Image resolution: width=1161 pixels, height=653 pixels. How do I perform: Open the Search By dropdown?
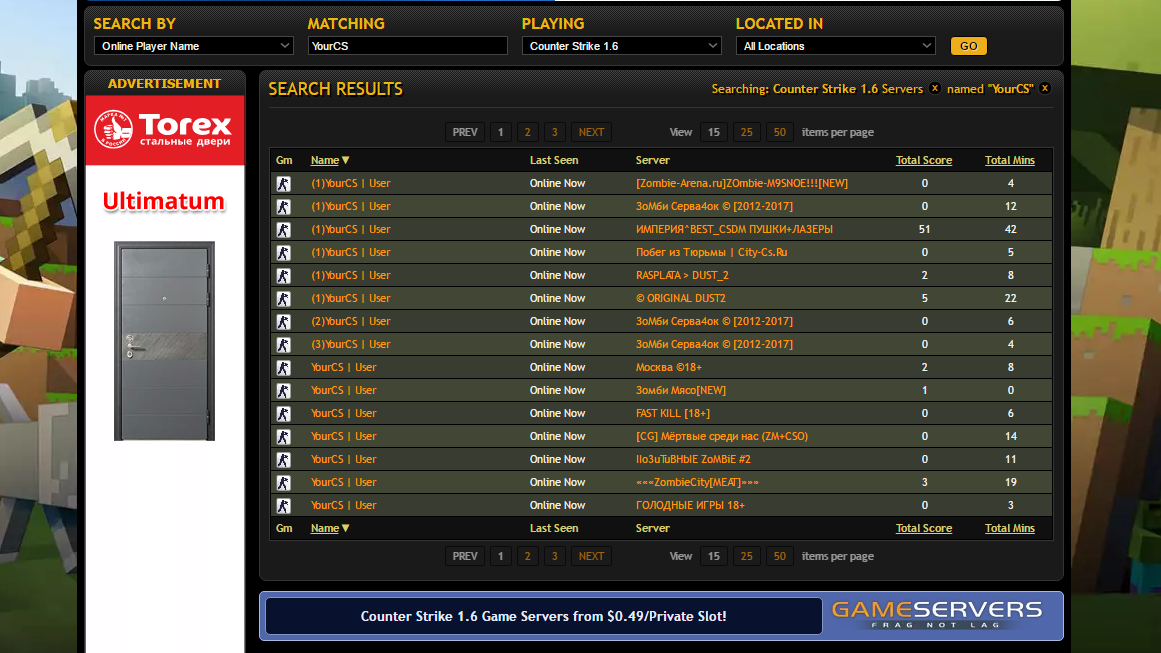pos(193,46)
